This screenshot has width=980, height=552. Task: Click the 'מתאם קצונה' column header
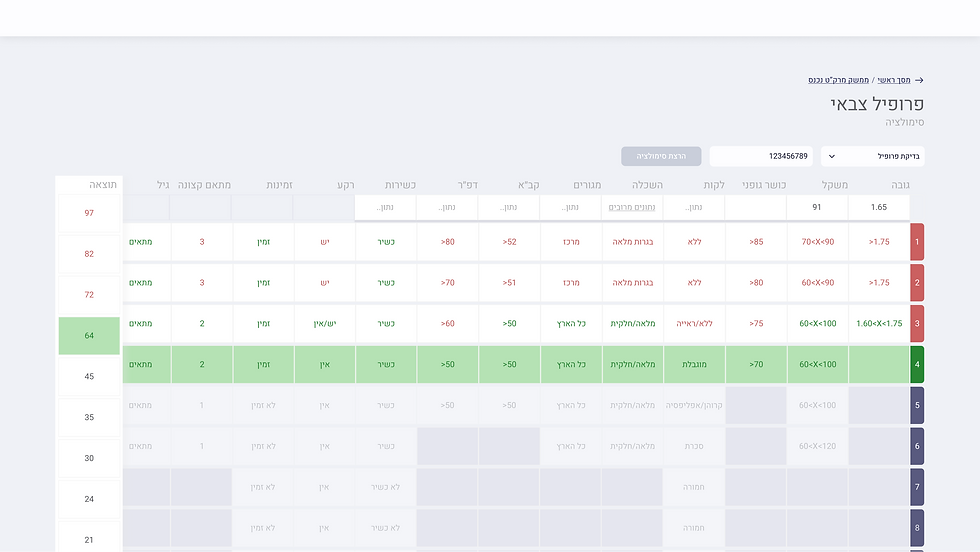(x=204, y=185)
